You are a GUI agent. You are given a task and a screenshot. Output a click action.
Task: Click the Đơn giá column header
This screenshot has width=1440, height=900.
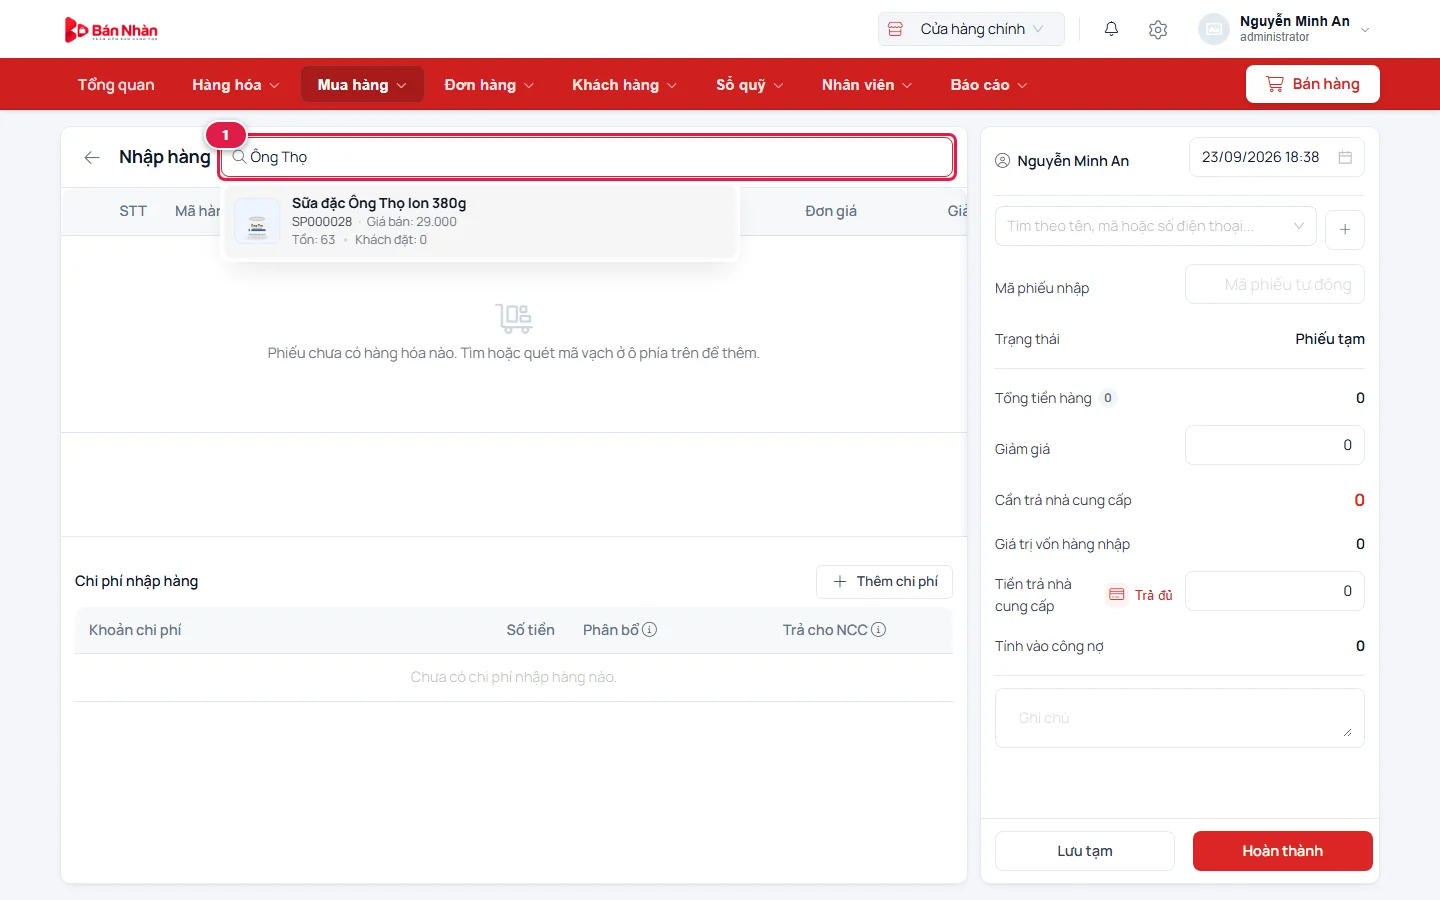[x=831, y=211]
